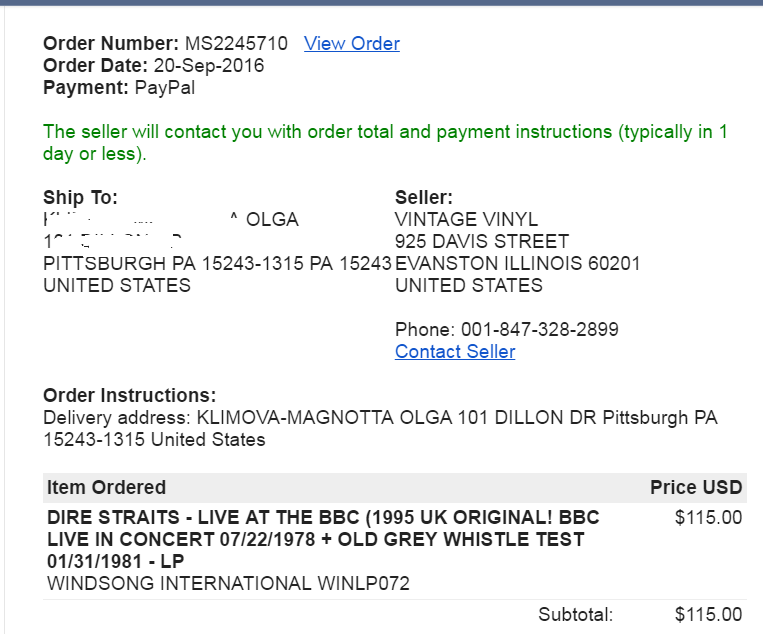763x634 pixels.
Task: Select the VINTAGE VINYL seller name
Action: 466,220
